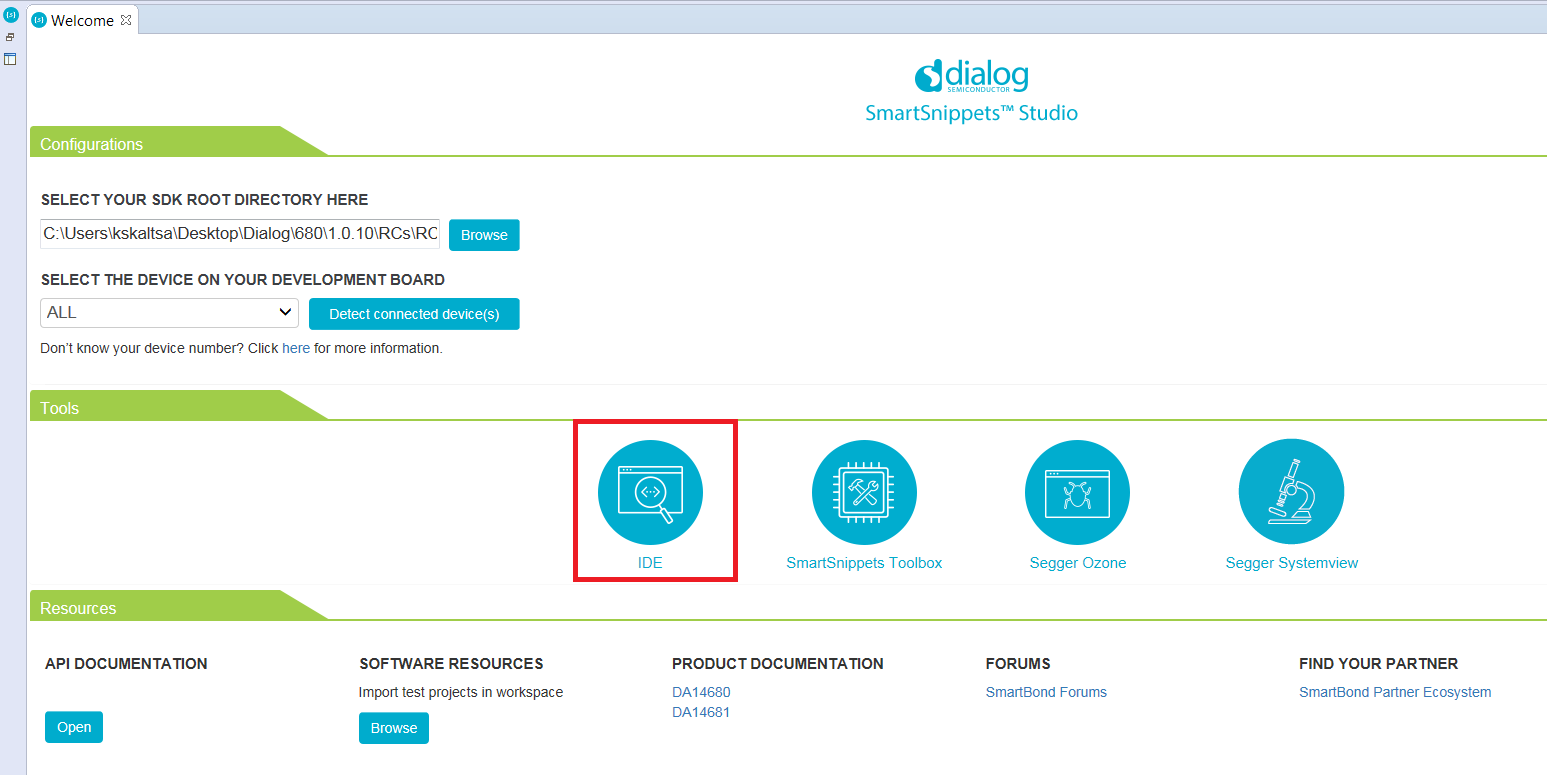The image size is (1547, 775).
Task: Open the API documentation
Action: [74, 727]
